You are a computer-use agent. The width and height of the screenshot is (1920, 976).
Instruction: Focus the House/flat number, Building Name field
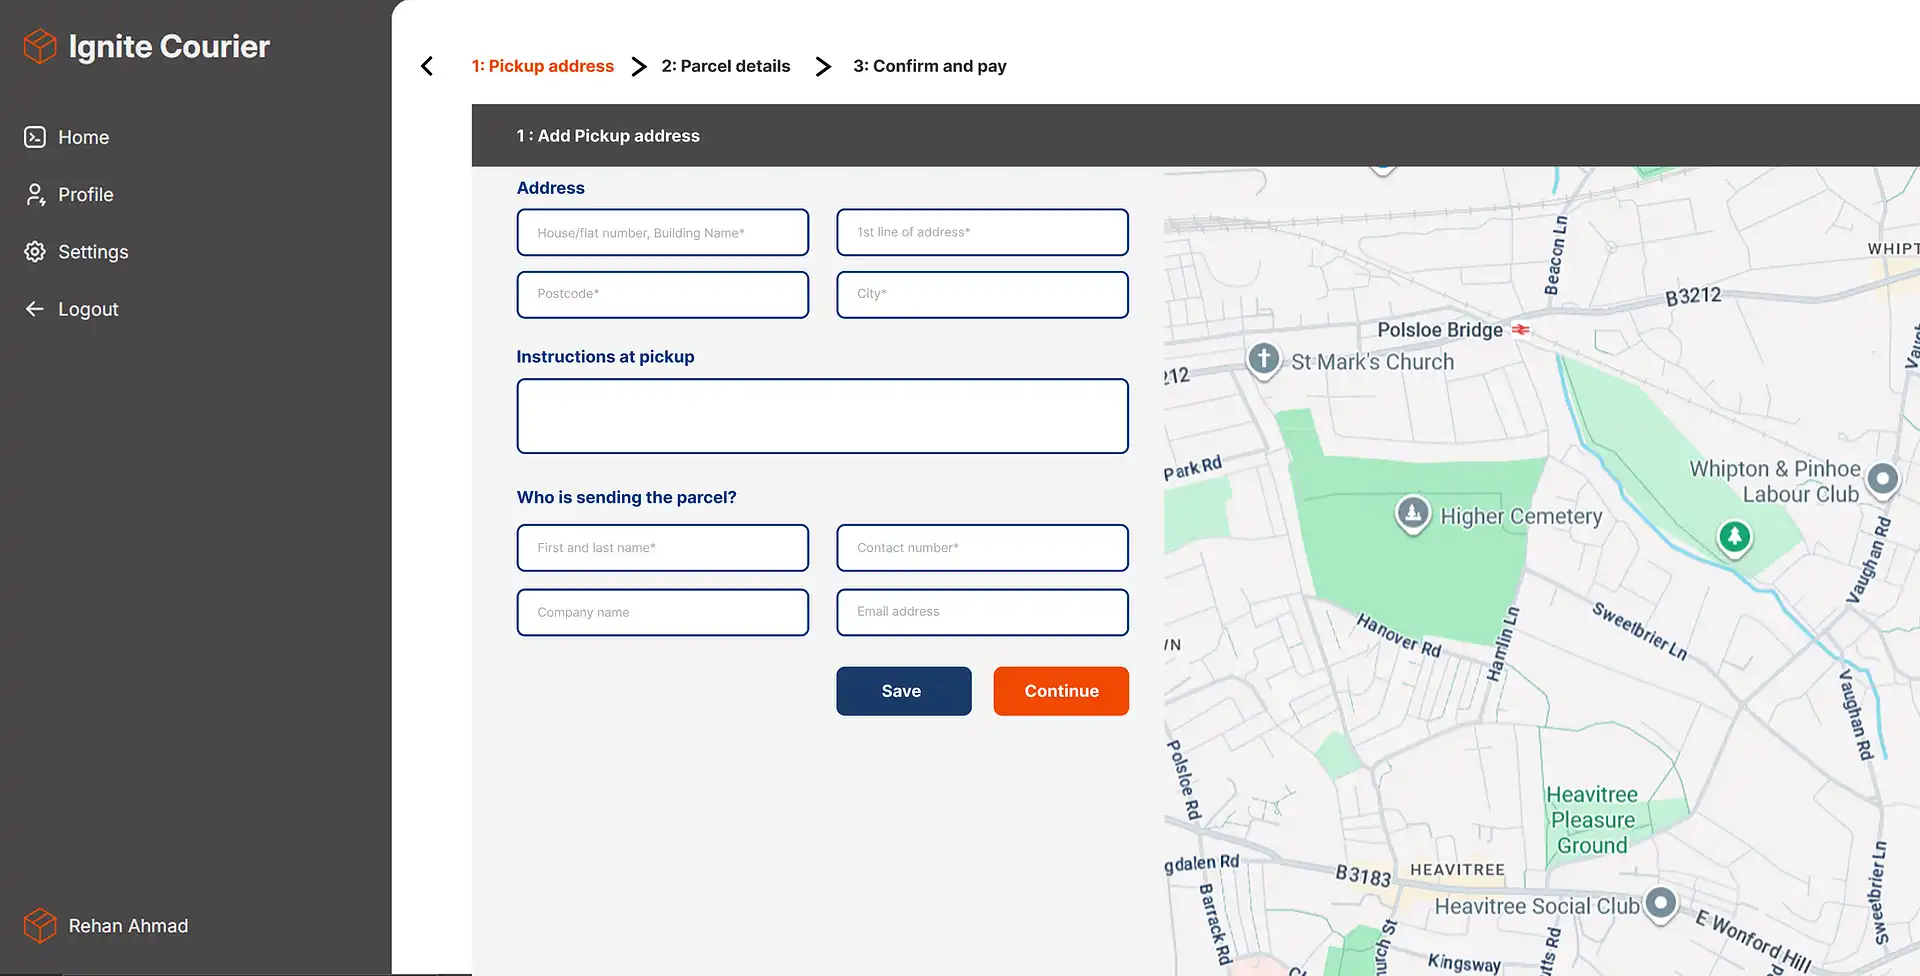[663, 232]
